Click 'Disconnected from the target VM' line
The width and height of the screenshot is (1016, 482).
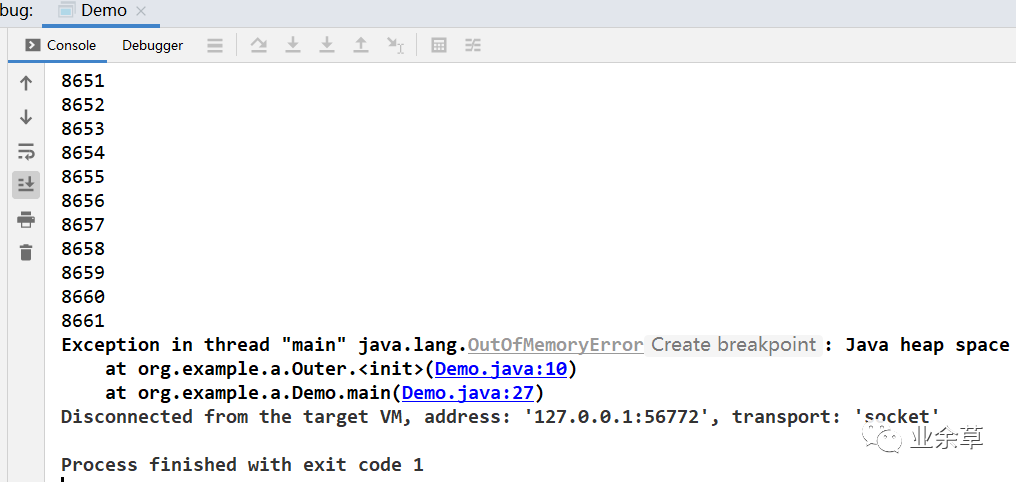click(500, 417)
